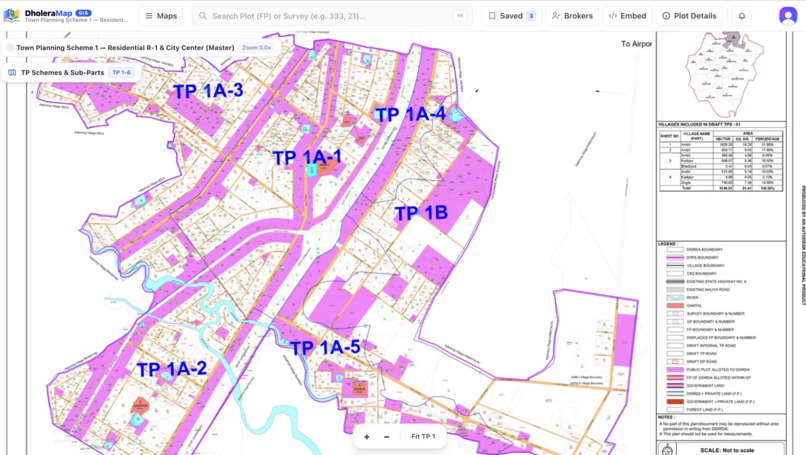Click the key map thumbnail of Dholera
This screenshot has height=455, width=806.
click(x=724, y=75)
